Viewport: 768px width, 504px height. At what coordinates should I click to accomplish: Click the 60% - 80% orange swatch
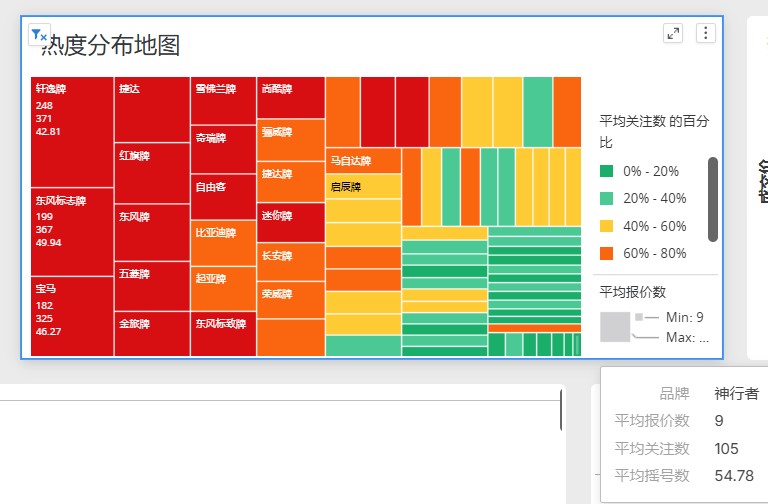pos(607,253)
